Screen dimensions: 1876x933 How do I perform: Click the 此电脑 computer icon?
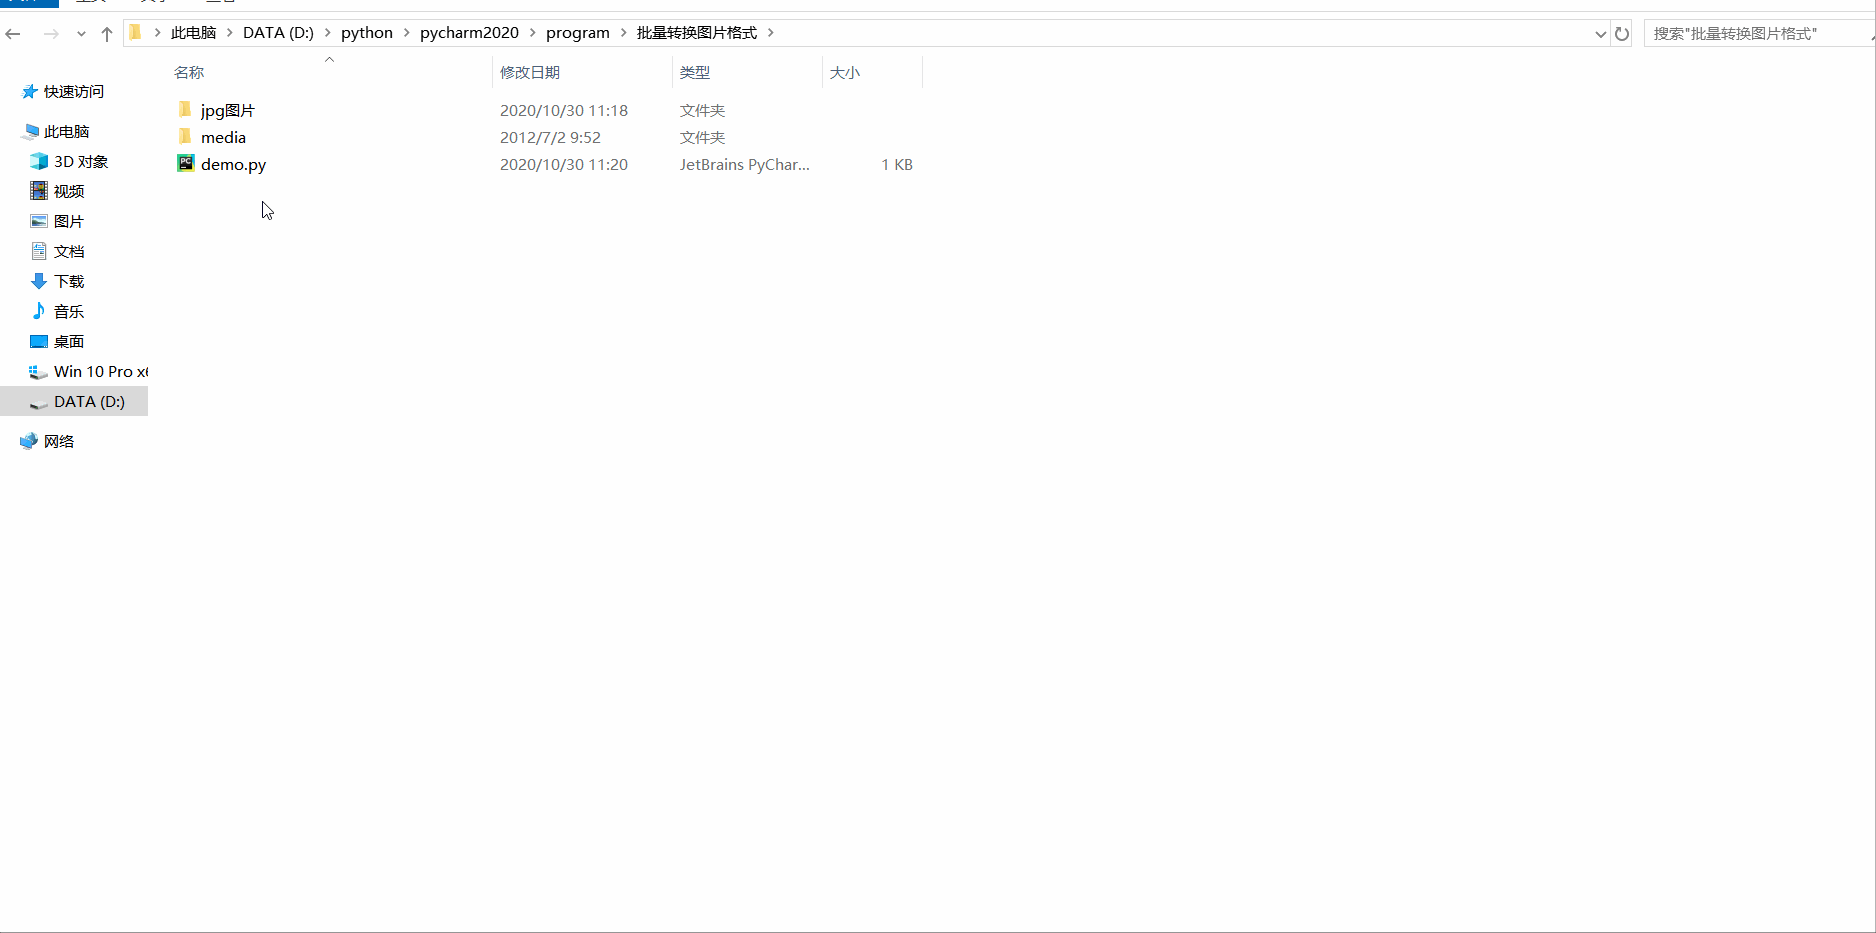click(31, 131)
